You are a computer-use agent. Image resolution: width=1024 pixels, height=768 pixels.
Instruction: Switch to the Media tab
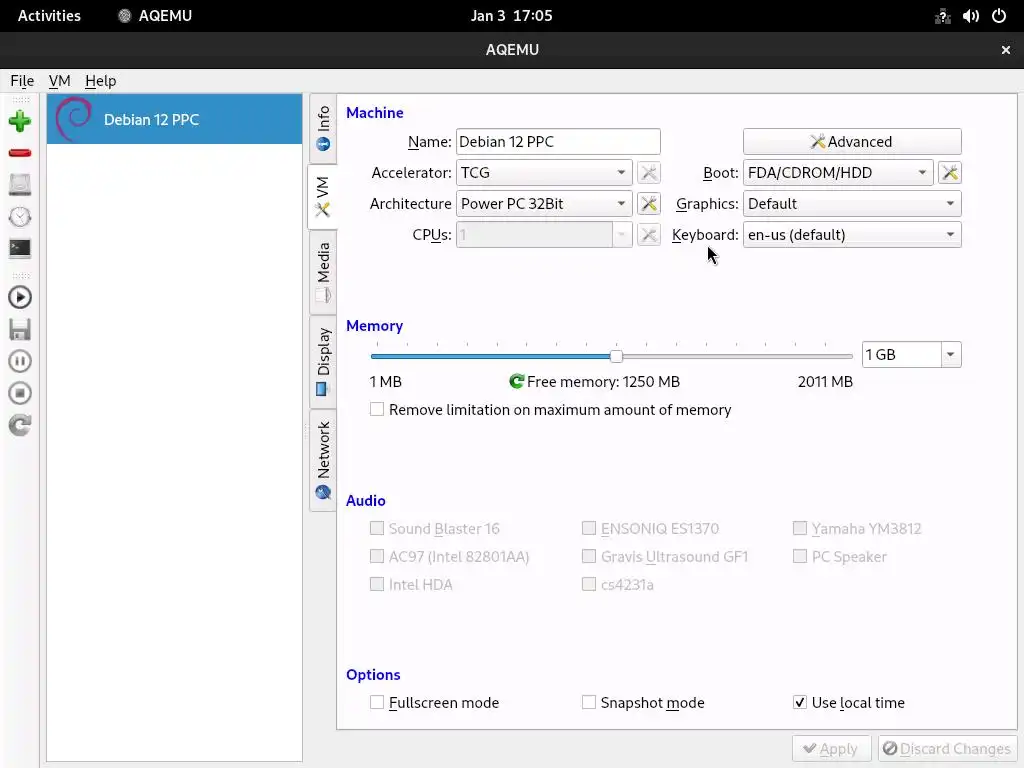[323, 272]
